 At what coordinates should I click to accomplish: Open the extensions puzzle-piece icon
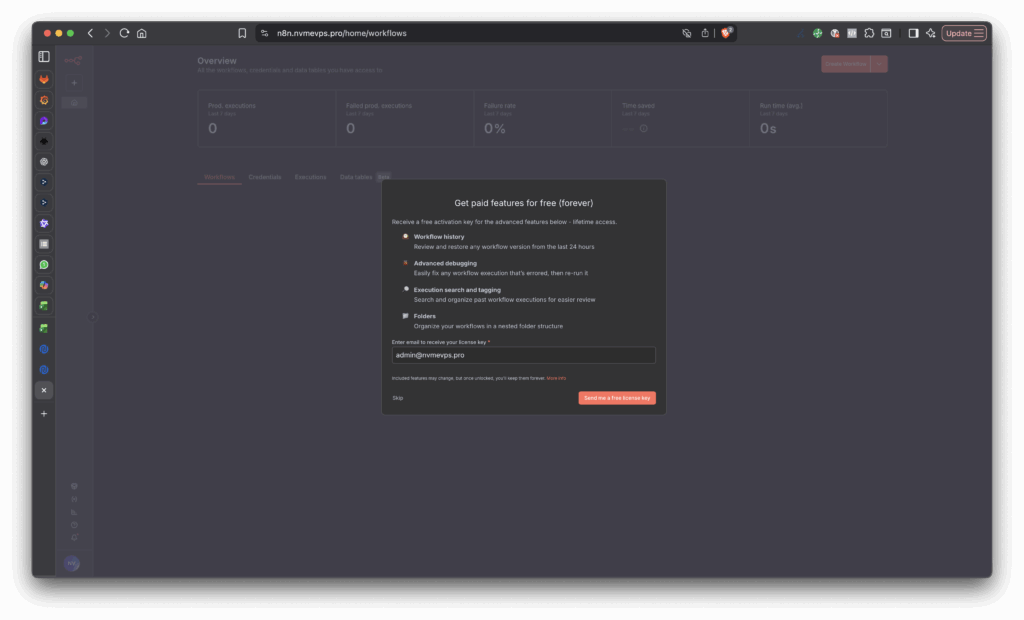pyautogui.click(x=869, y=33)
